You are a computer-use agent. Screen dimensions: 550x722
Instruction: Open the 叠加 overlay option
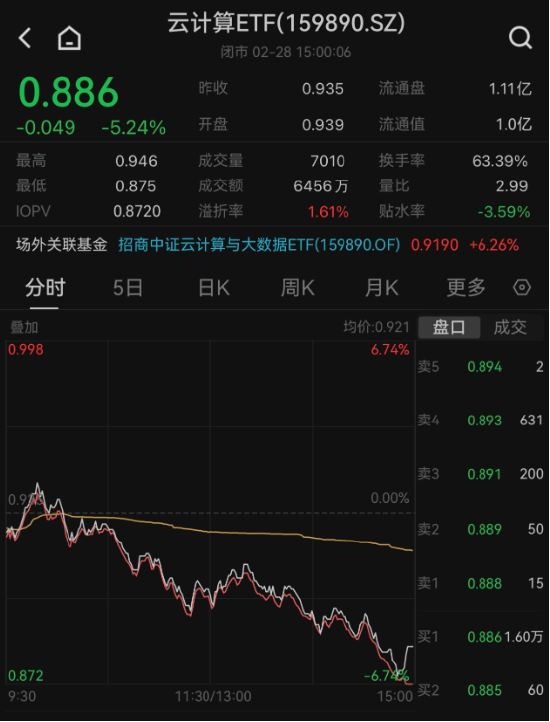pyautogui.click(x=24, y=327)
